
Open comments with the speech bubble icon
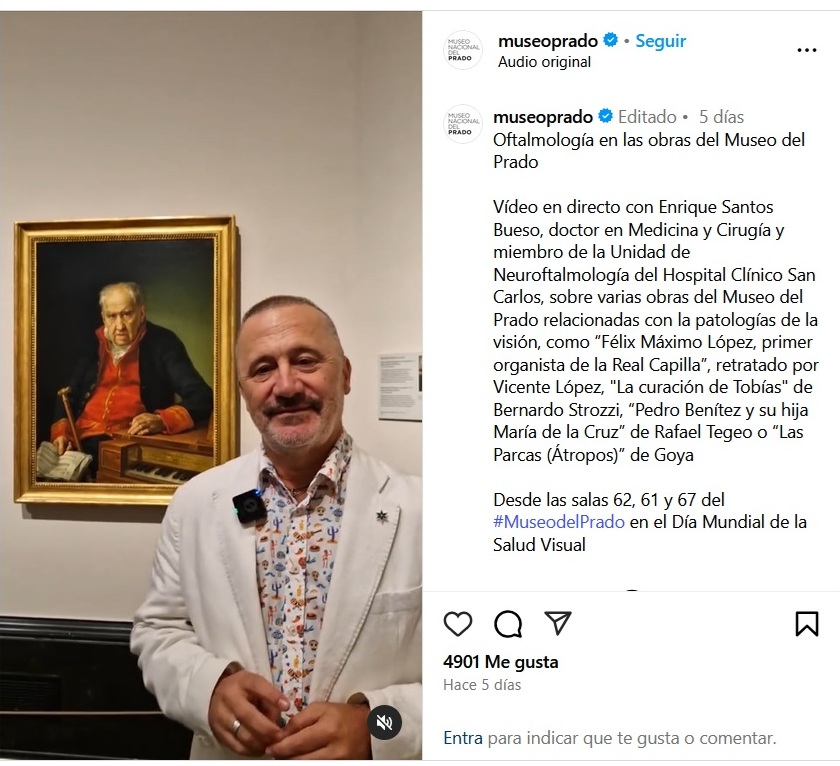pos(508,624)
